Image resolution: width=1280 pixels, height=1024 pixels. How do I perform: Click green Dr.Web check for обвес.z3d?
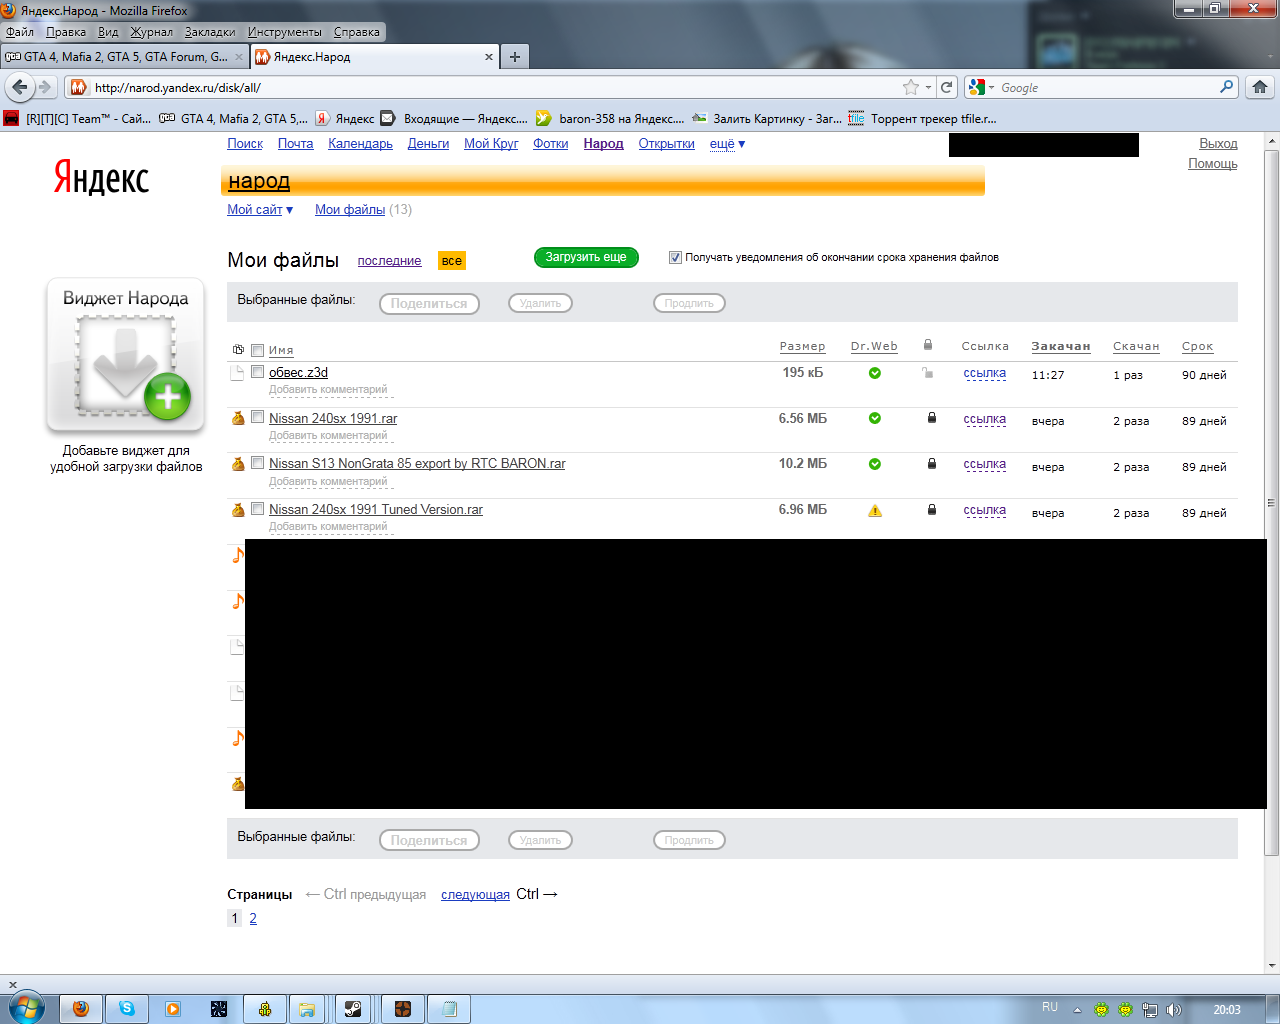875,373
